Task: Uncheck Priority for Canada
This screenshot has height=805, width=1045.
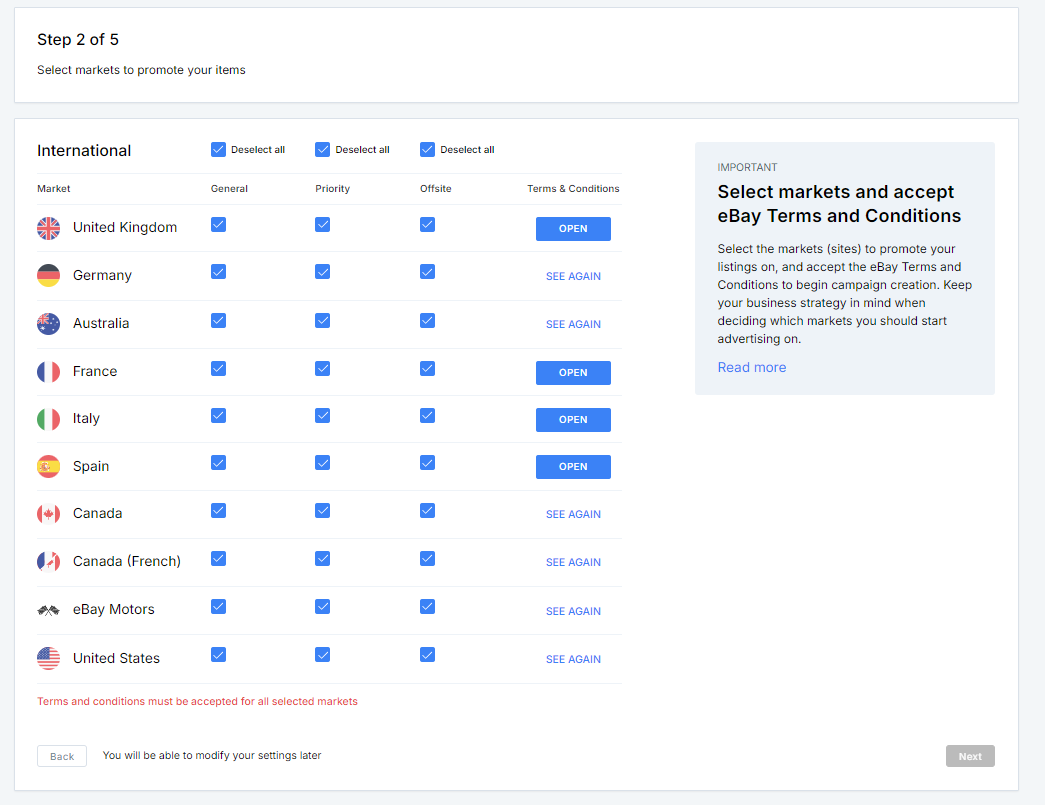Action: click(x=323, y=510)
